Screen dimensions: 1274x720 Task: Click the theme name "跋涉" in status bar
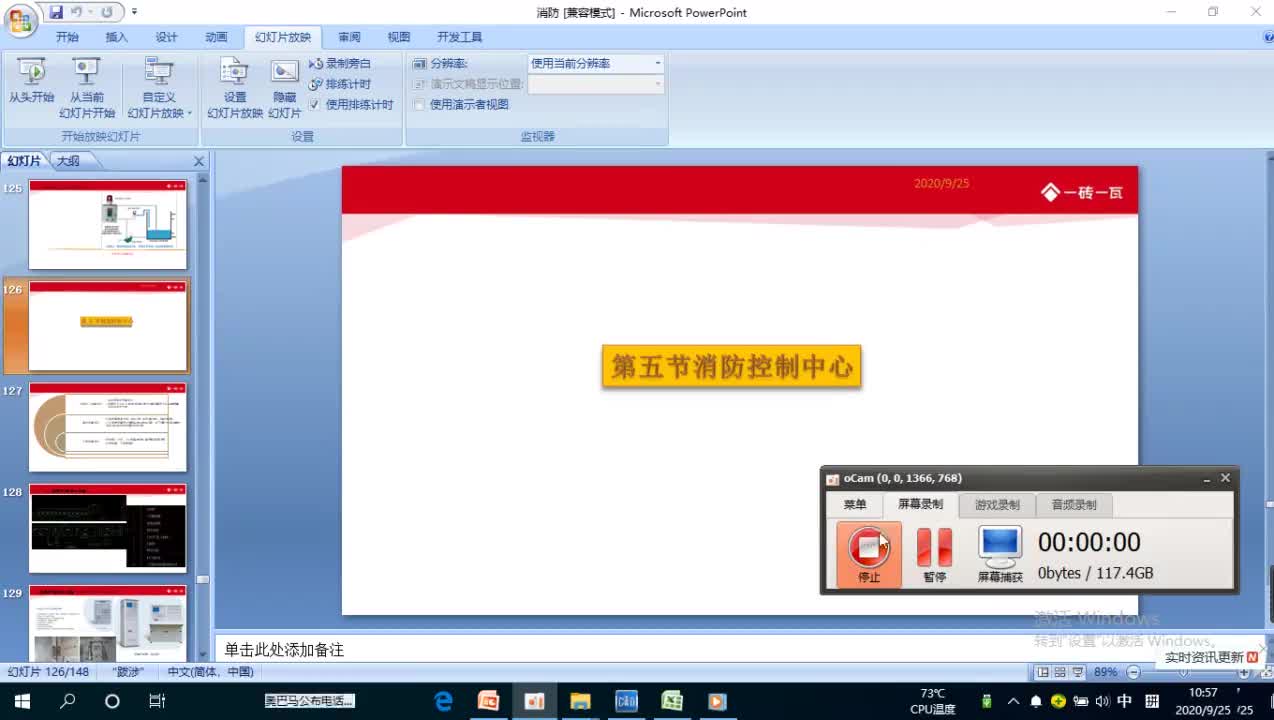pyautogui.click(x=128, y=672)
